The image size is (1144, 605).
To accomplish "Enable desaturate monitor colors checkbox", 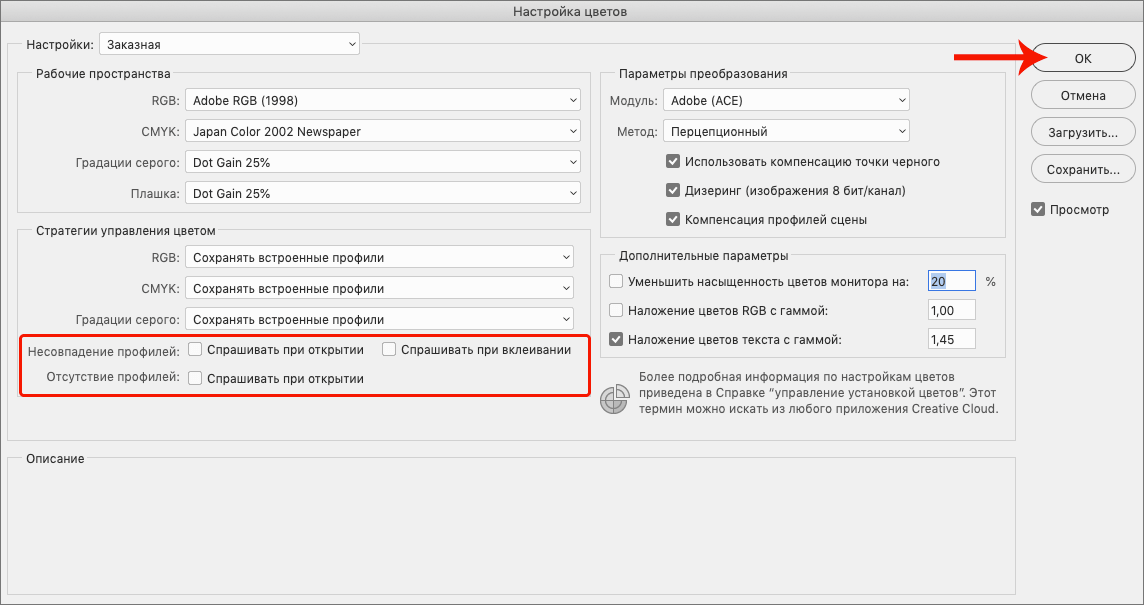I will pos(616,282).
